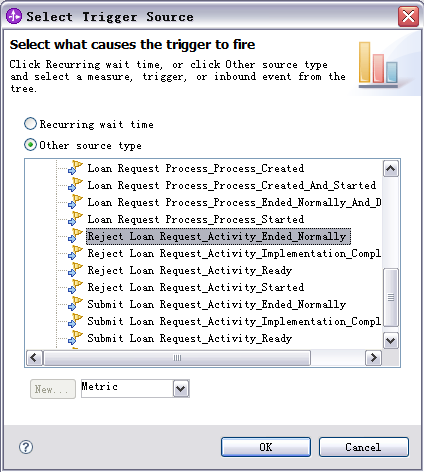Open the Metric dropdown arrow
This screenshot has width=424, height=472.
181,388
